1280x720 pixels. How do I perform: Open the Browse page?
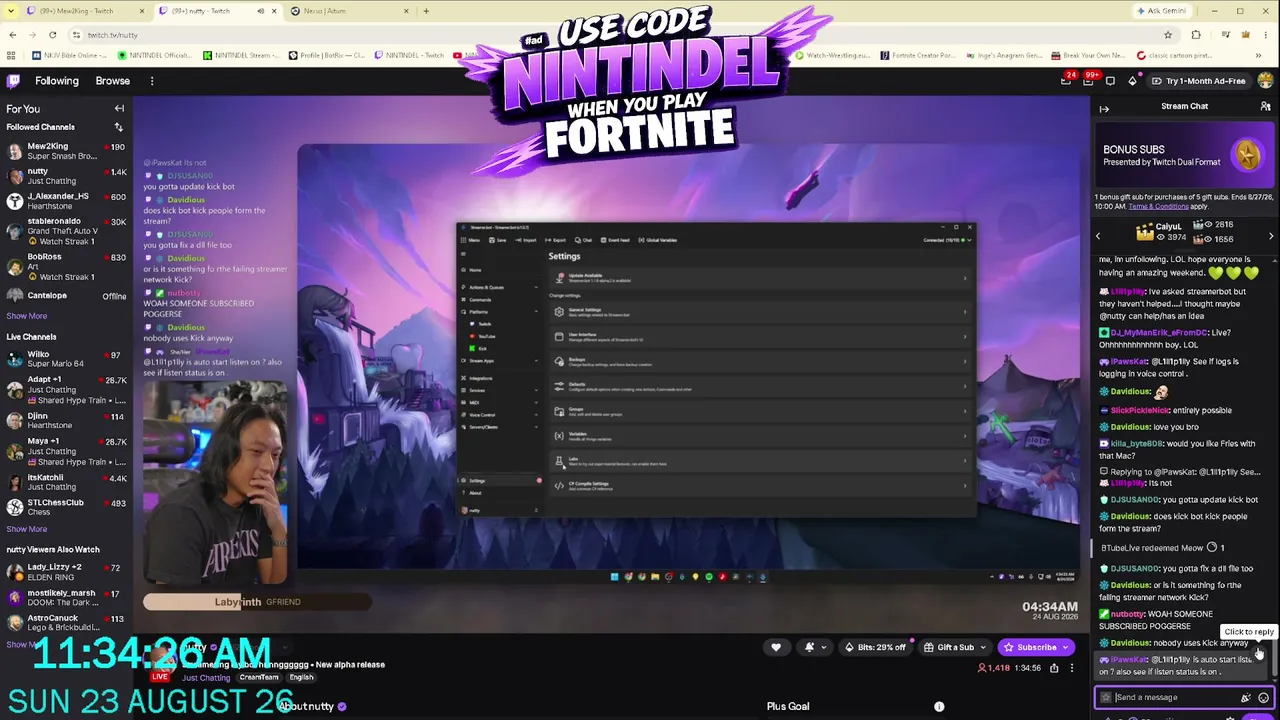(x=113, y=81)
